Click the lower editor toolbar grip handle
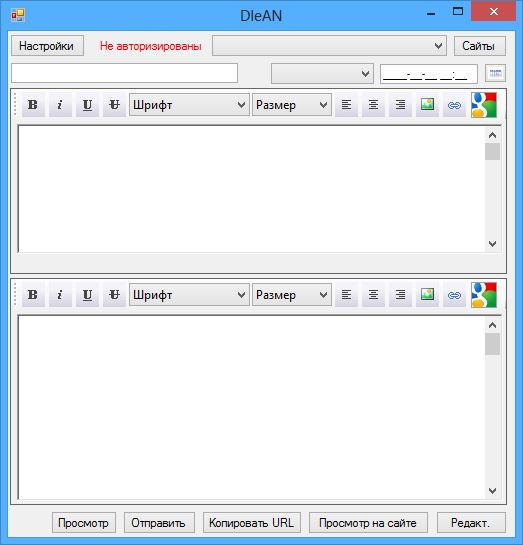The width and height of the screenshot is (523, 545). pos(15,294)
